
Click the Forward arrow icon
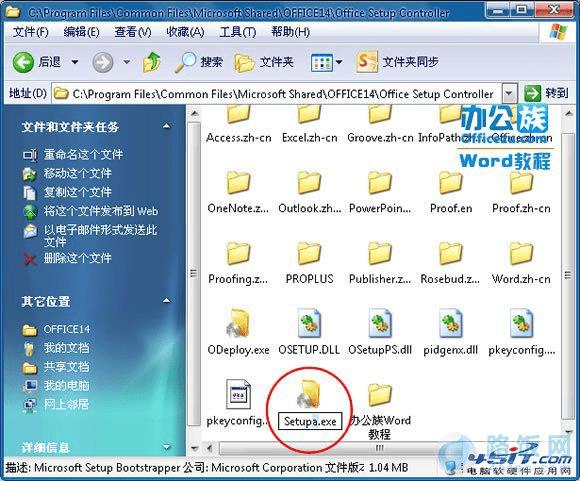click(102, 62)
